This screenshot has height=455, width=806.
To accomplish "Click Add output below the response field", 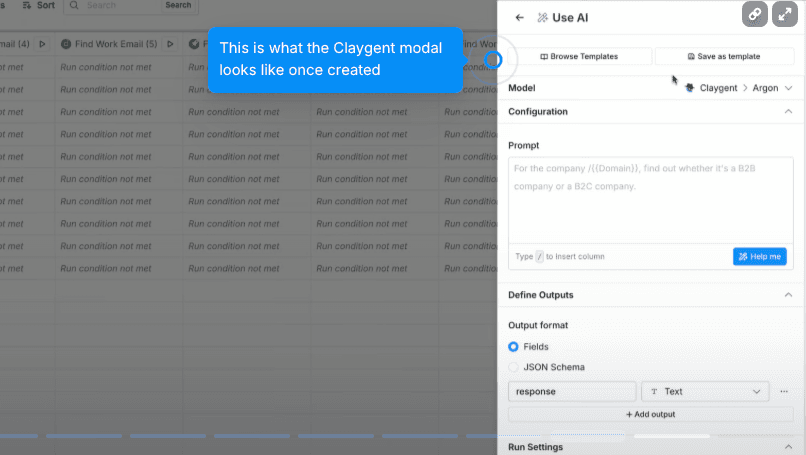I will (650, 413).
